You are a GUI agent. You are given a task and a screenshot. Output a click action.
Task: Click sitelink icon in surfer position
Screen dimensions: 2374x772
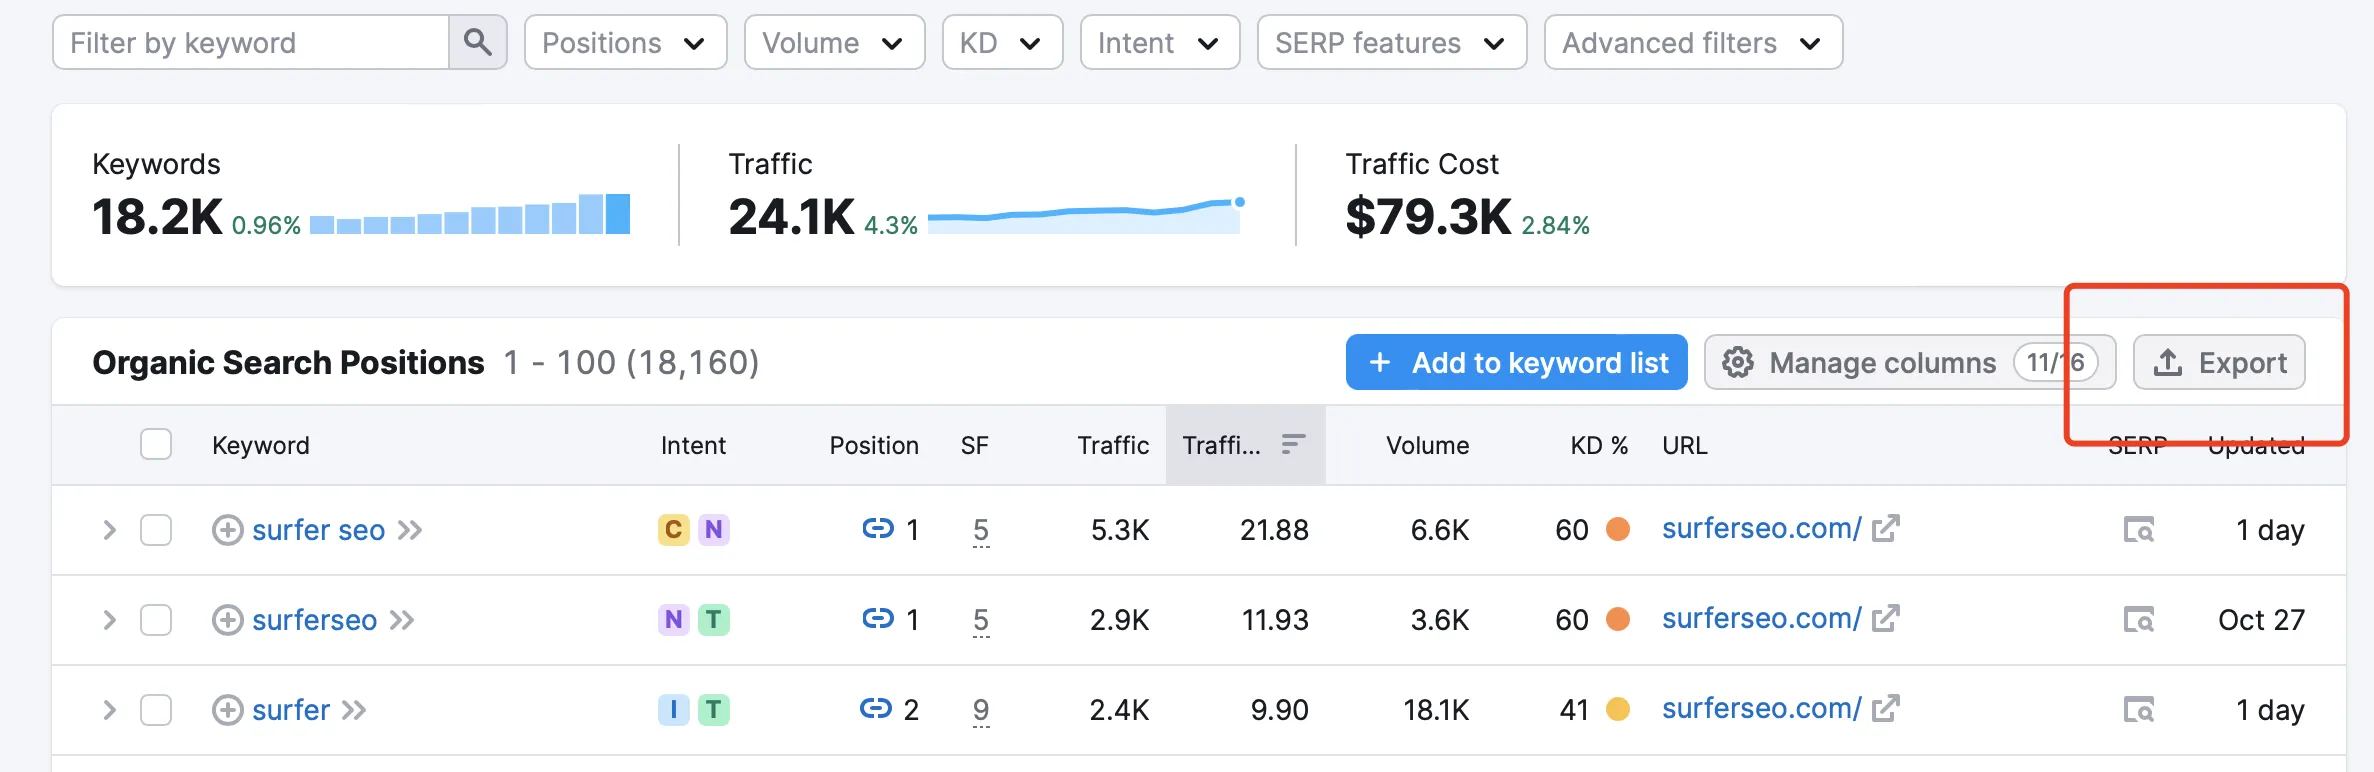876,708
